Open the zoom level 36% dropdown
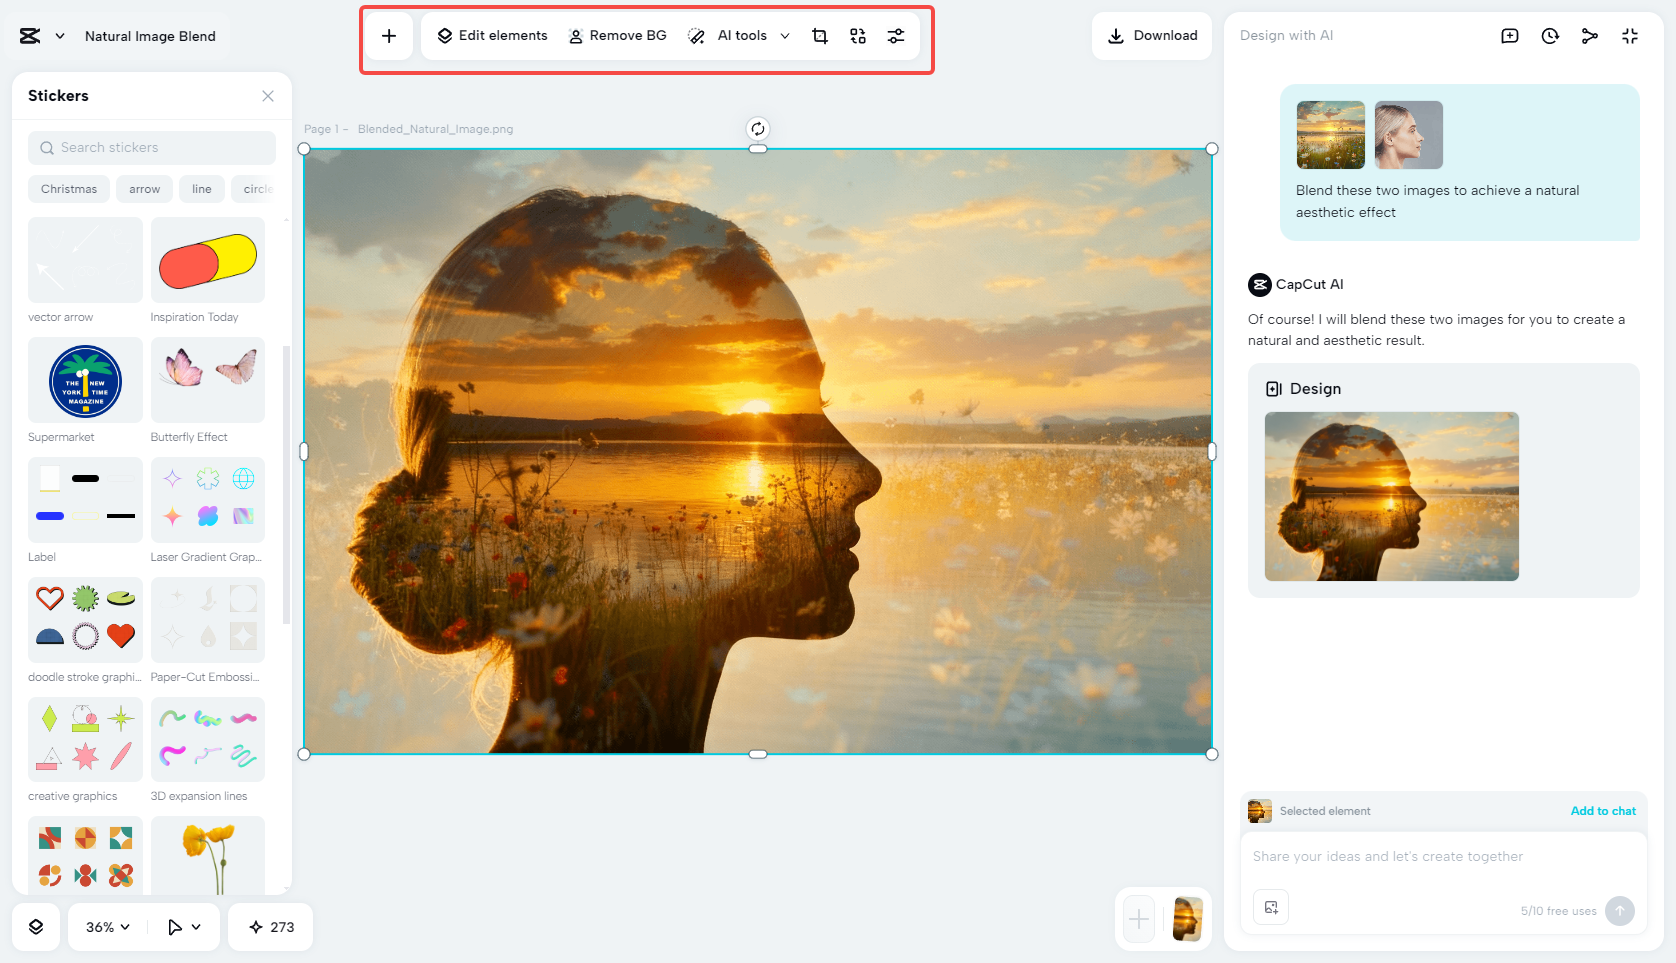 [104, 927]
